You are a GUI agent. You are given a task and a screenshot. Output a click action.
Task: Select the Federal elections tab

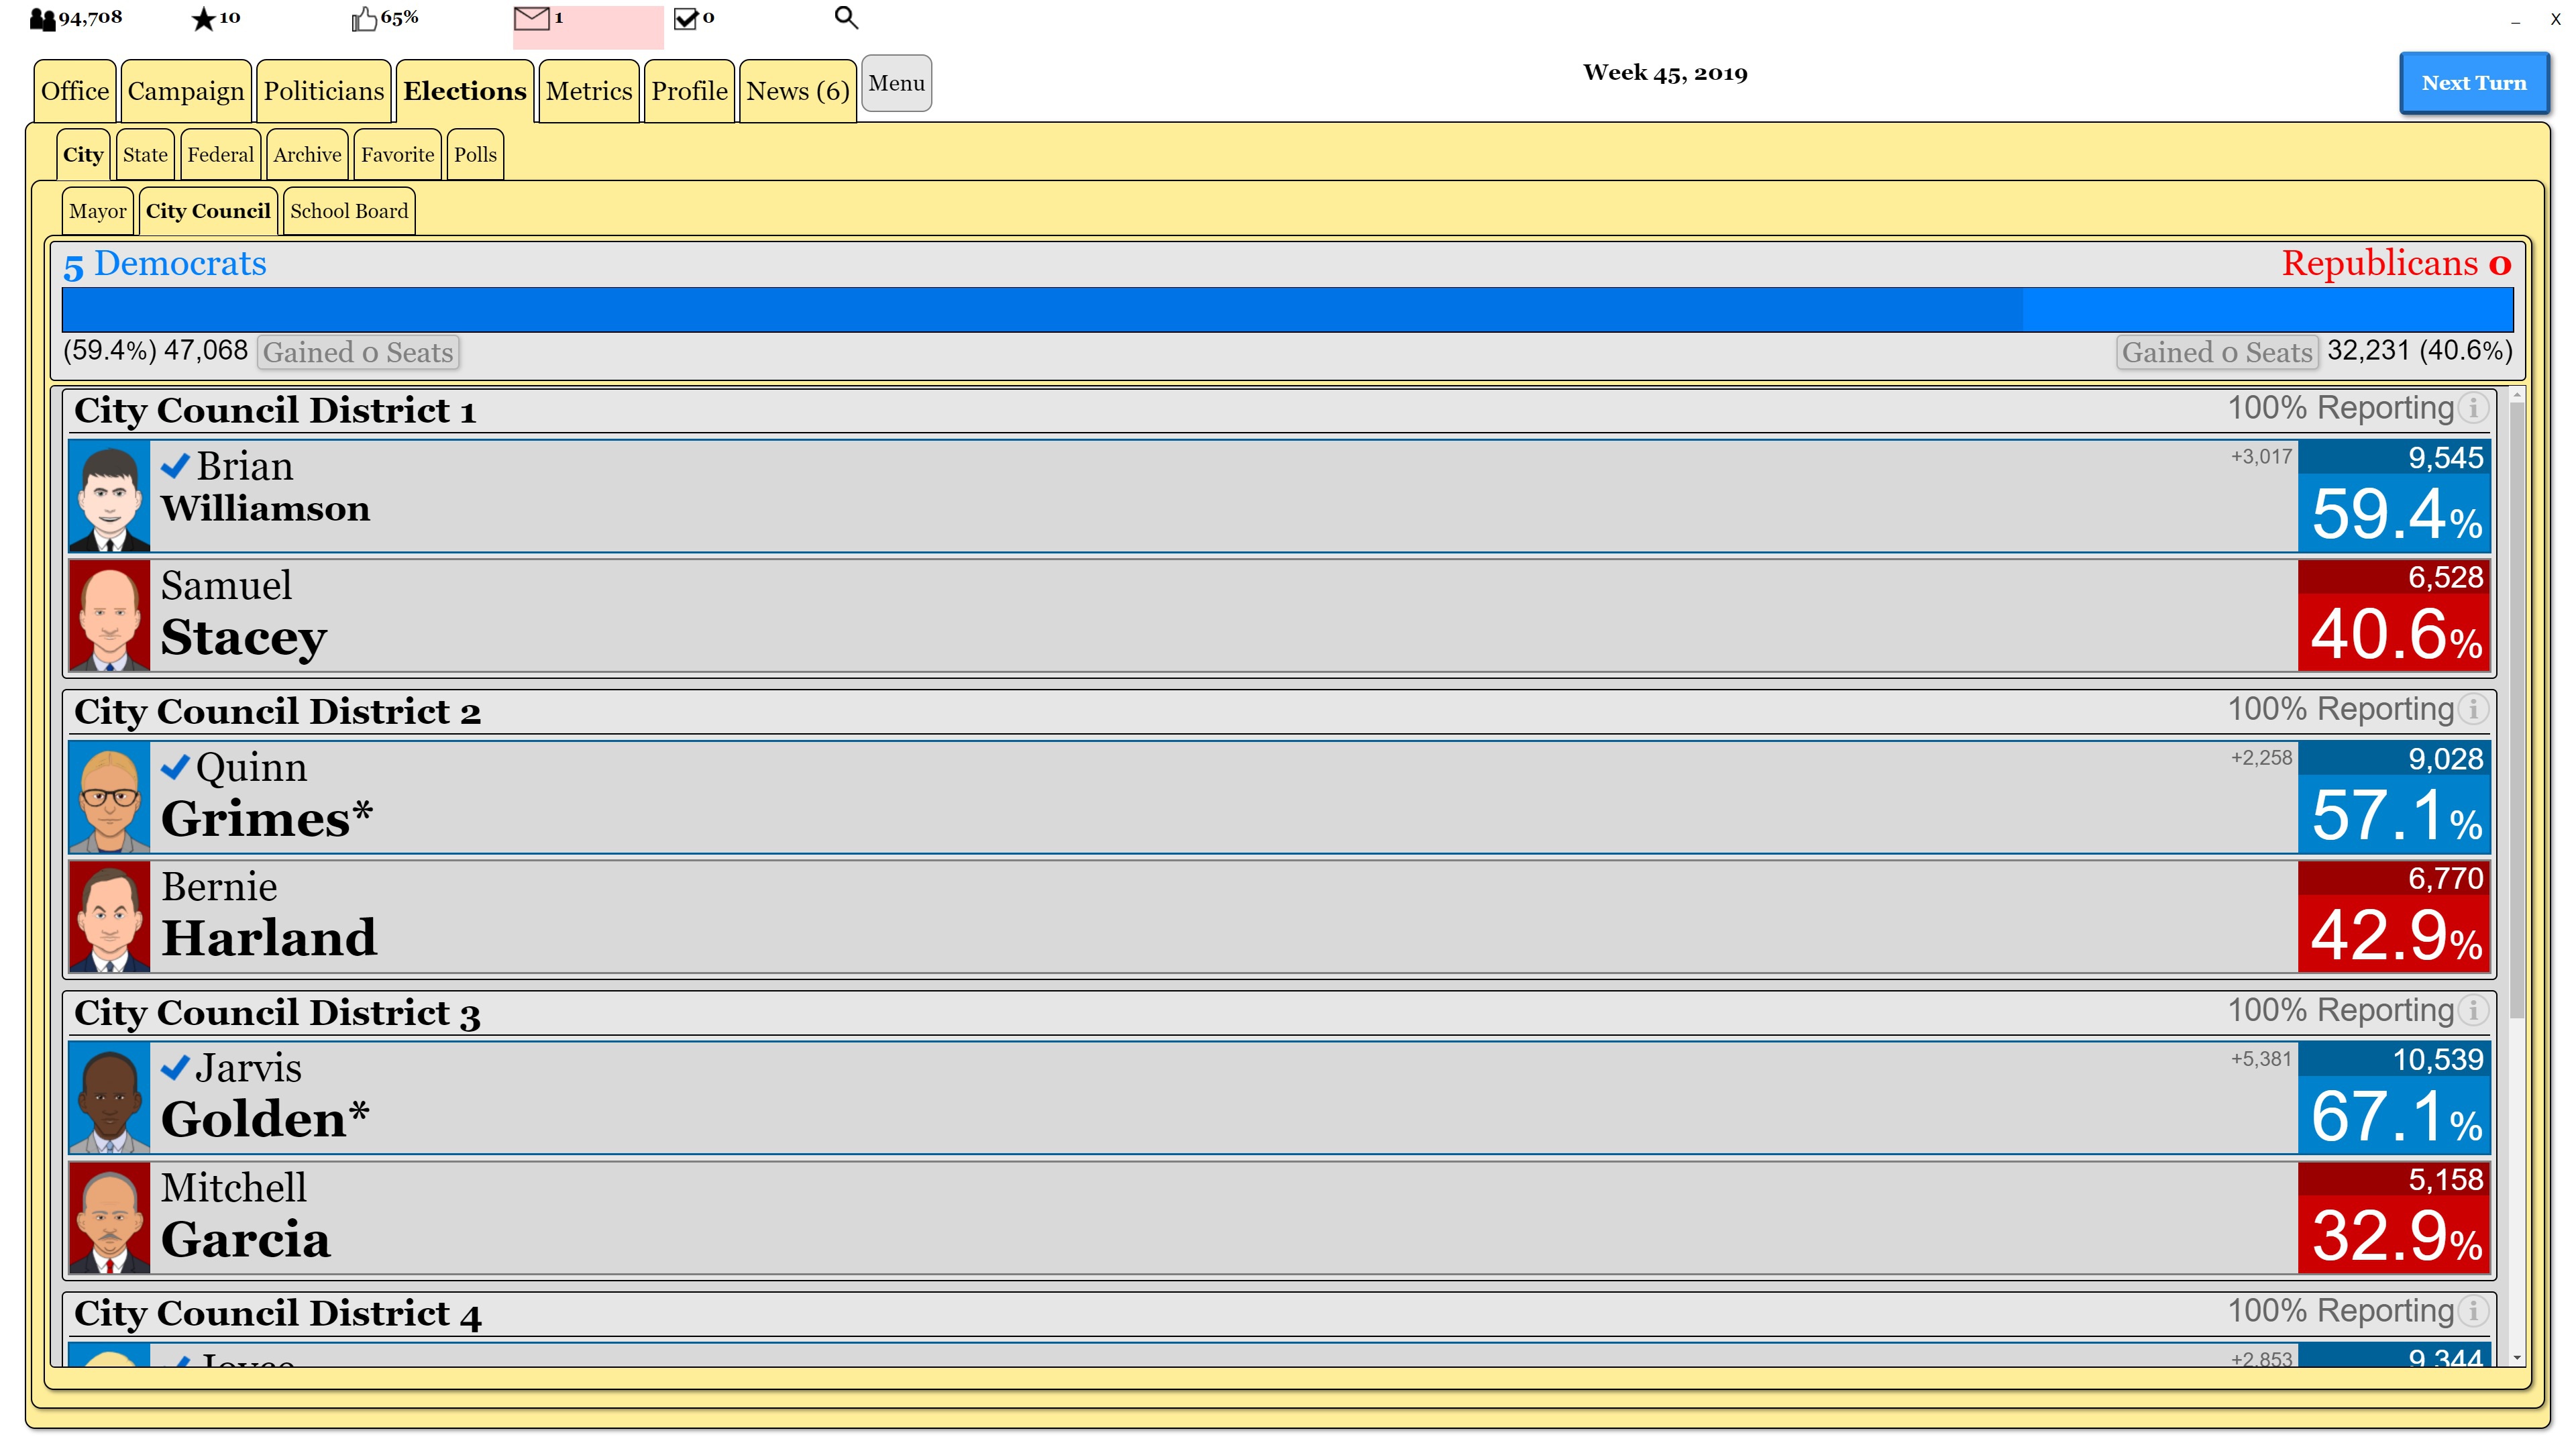coord(220,155)
